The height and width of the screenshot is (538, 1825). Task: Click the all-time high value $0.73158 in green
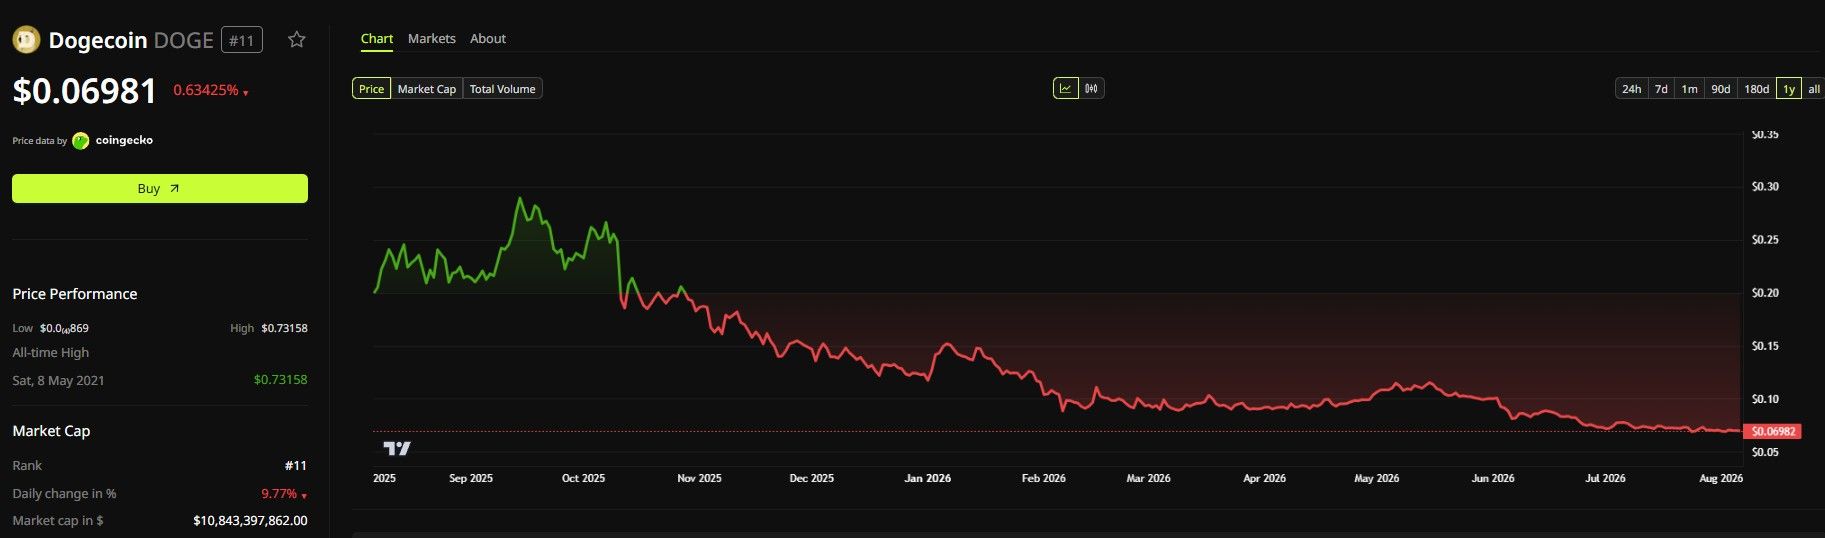pos(281,380)
